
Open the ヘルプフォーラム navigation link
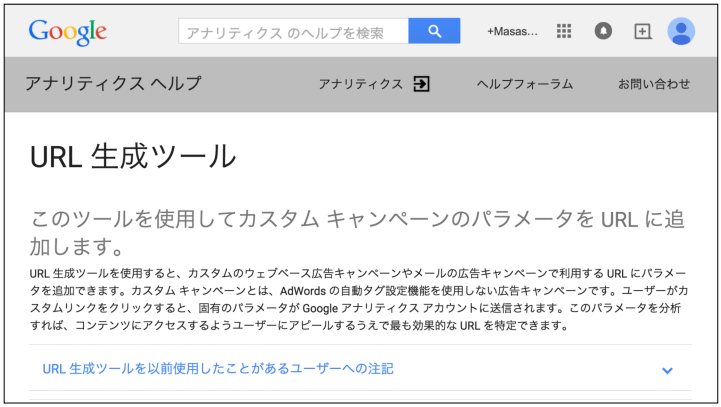click(525, 84)
